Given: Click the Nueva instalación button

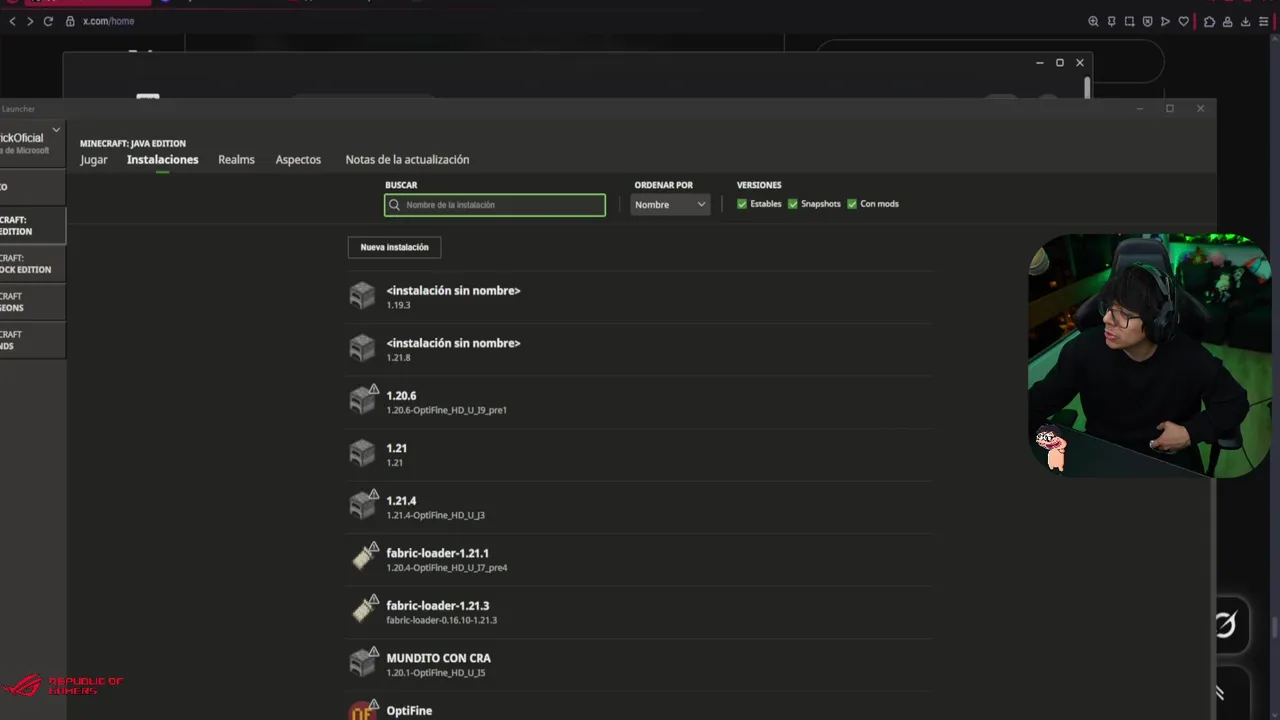Looking at the screenshot, I should coord(394,247).
